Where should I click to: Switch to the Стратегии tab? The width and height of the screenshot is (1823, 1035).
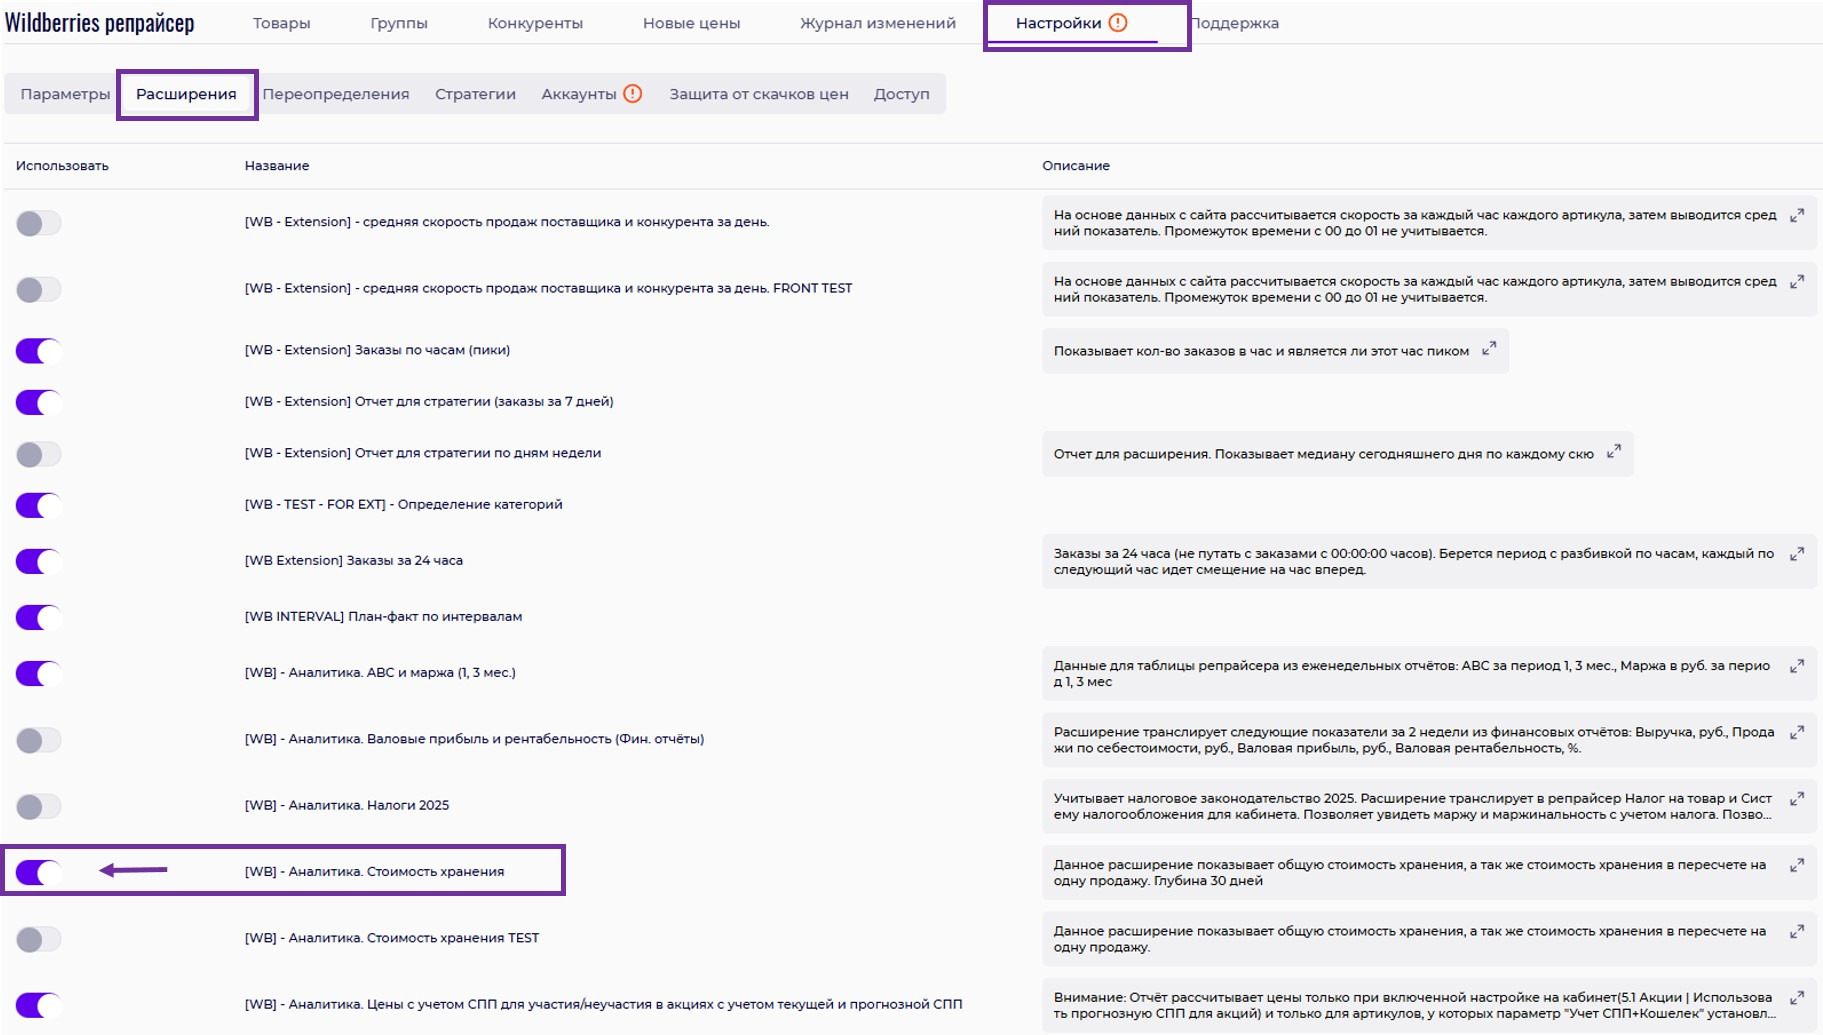pos(475,94)
